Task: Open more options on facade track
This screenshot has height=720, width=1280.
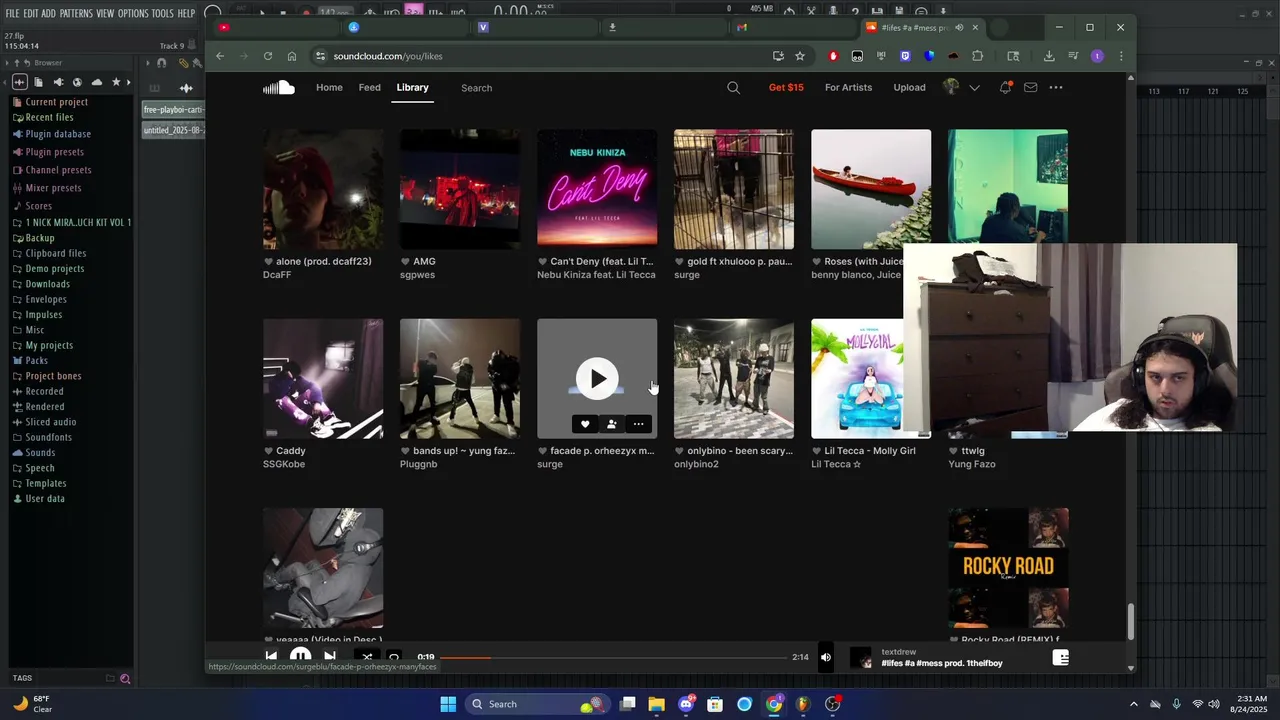Action: (638, 424)
